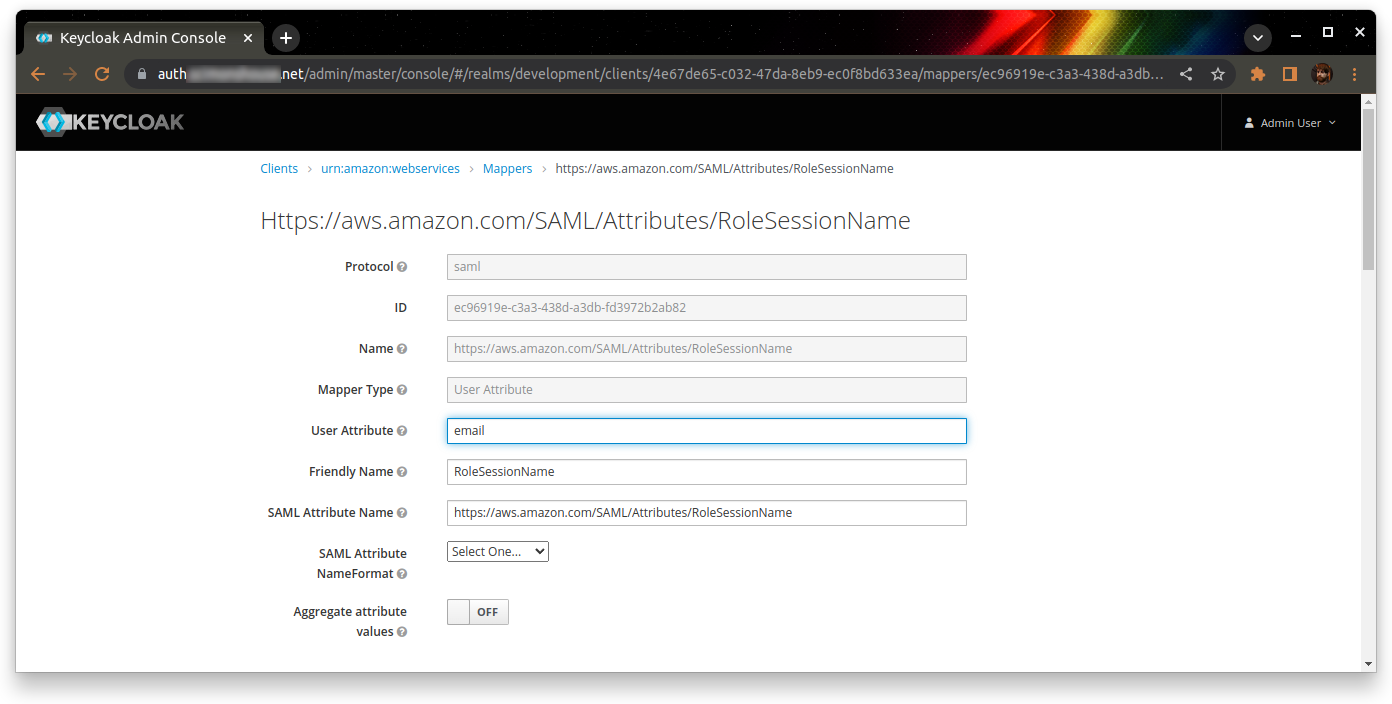Click the breadcrumb's current RoleSessionName entry
1392x704 pixels.
(724, 169)
